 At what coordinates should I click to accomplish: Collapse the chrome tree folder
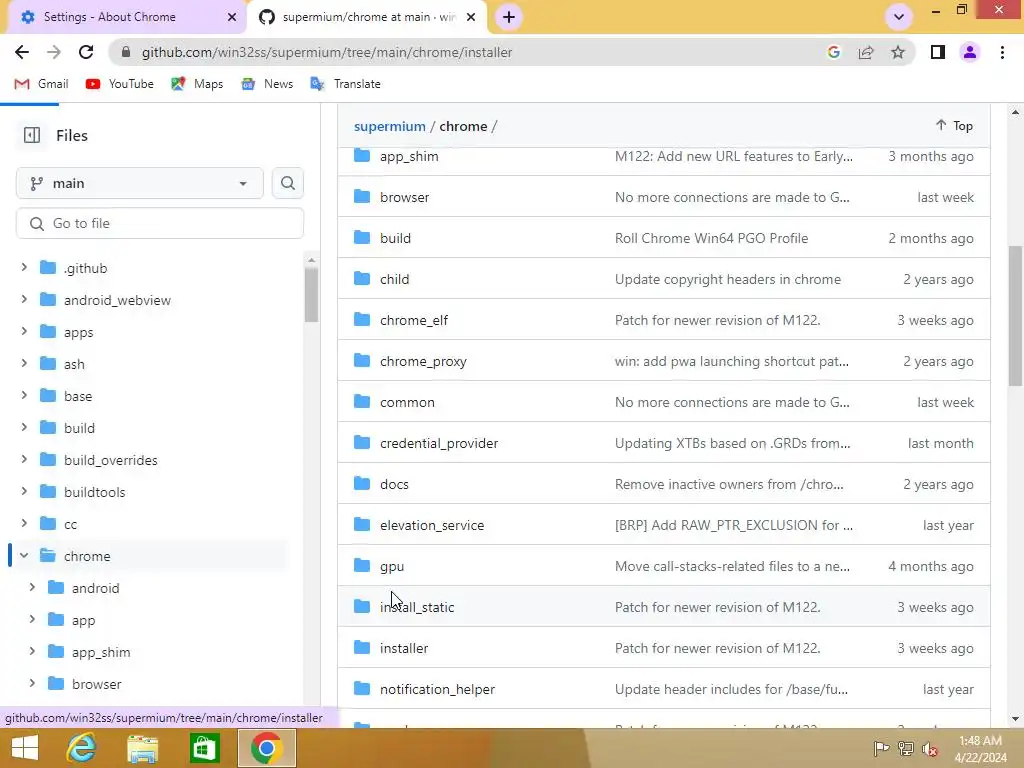tap(24, 555)
